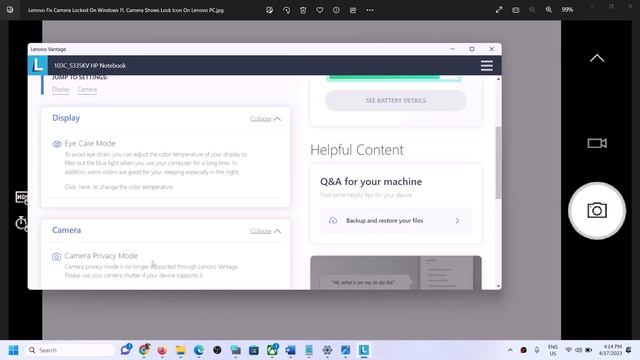This screenshot has width=640, height=360.
Task: Open File Explorer from the taskbar
Action: (x=180, y=350)
